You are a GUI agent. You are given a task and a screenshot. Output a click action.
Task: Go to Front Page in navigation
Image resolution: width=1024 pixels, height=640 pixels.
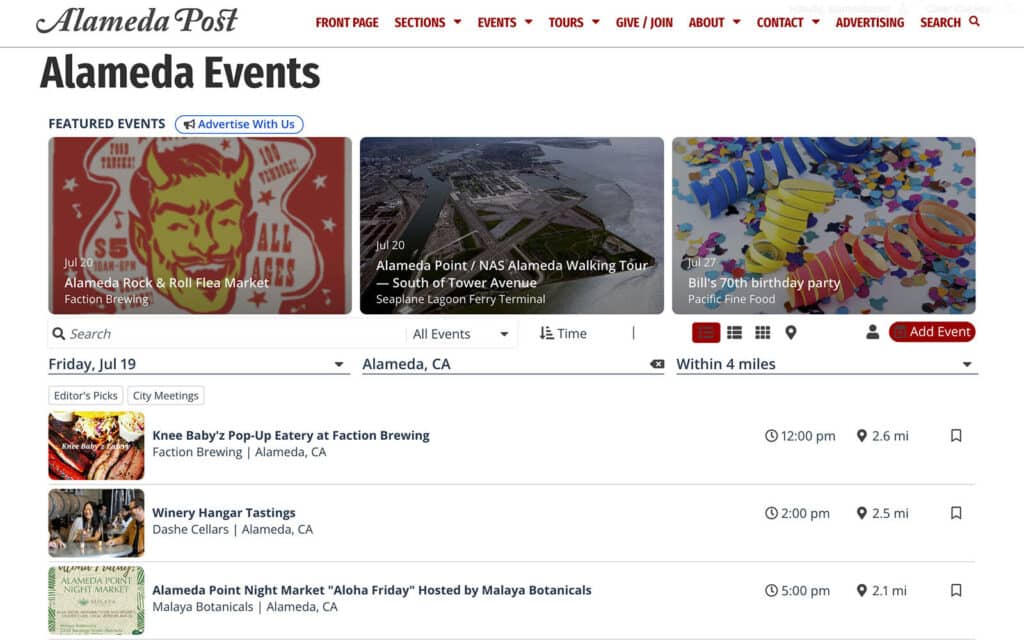(x=347, y=23)
